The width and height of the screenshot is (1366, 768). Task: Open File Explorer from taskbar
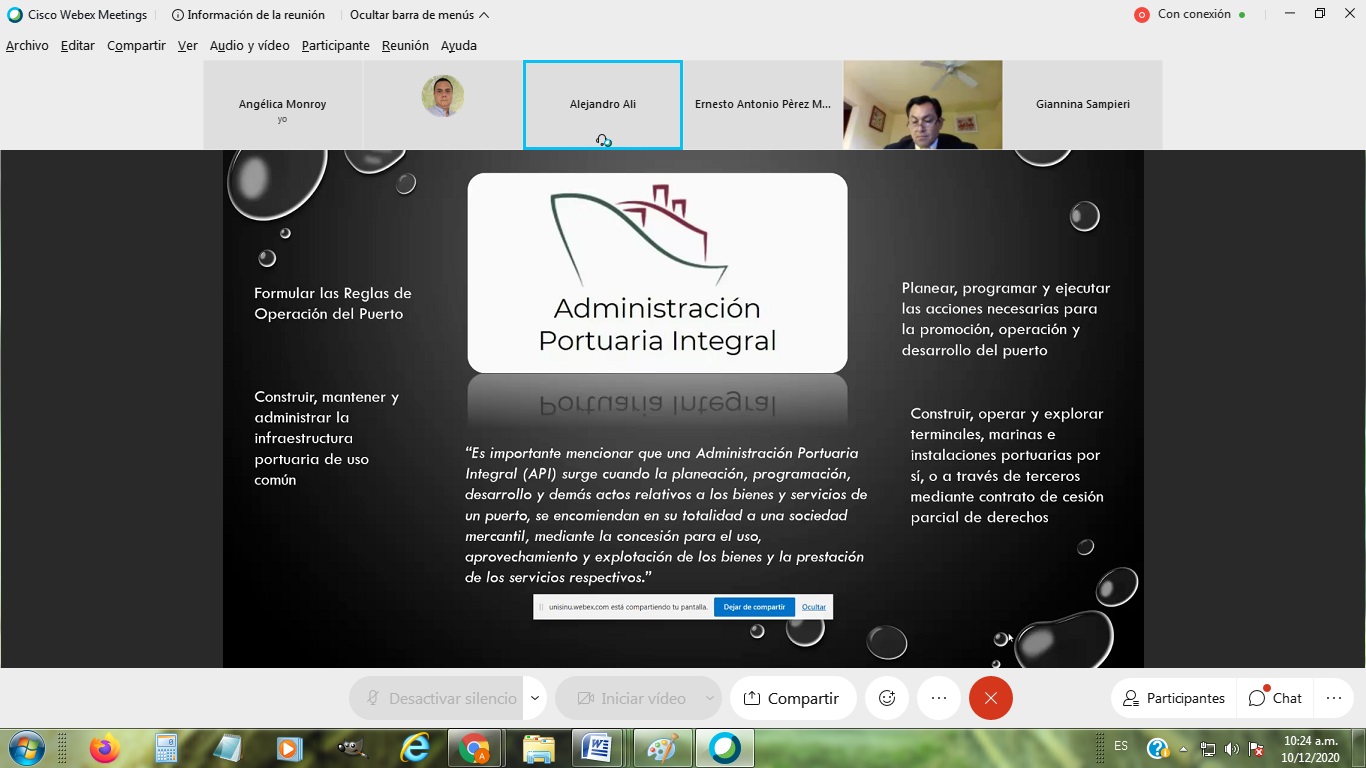point(538,748)
